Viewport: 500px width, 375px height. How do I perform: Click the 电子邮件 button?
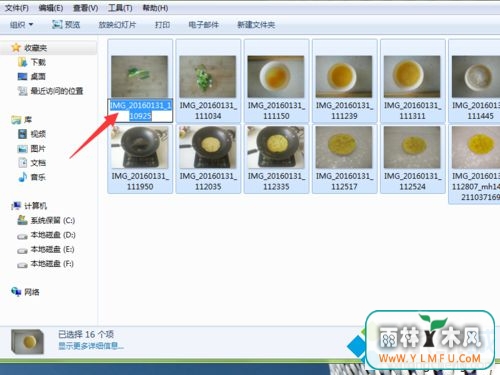pos(203,25)
